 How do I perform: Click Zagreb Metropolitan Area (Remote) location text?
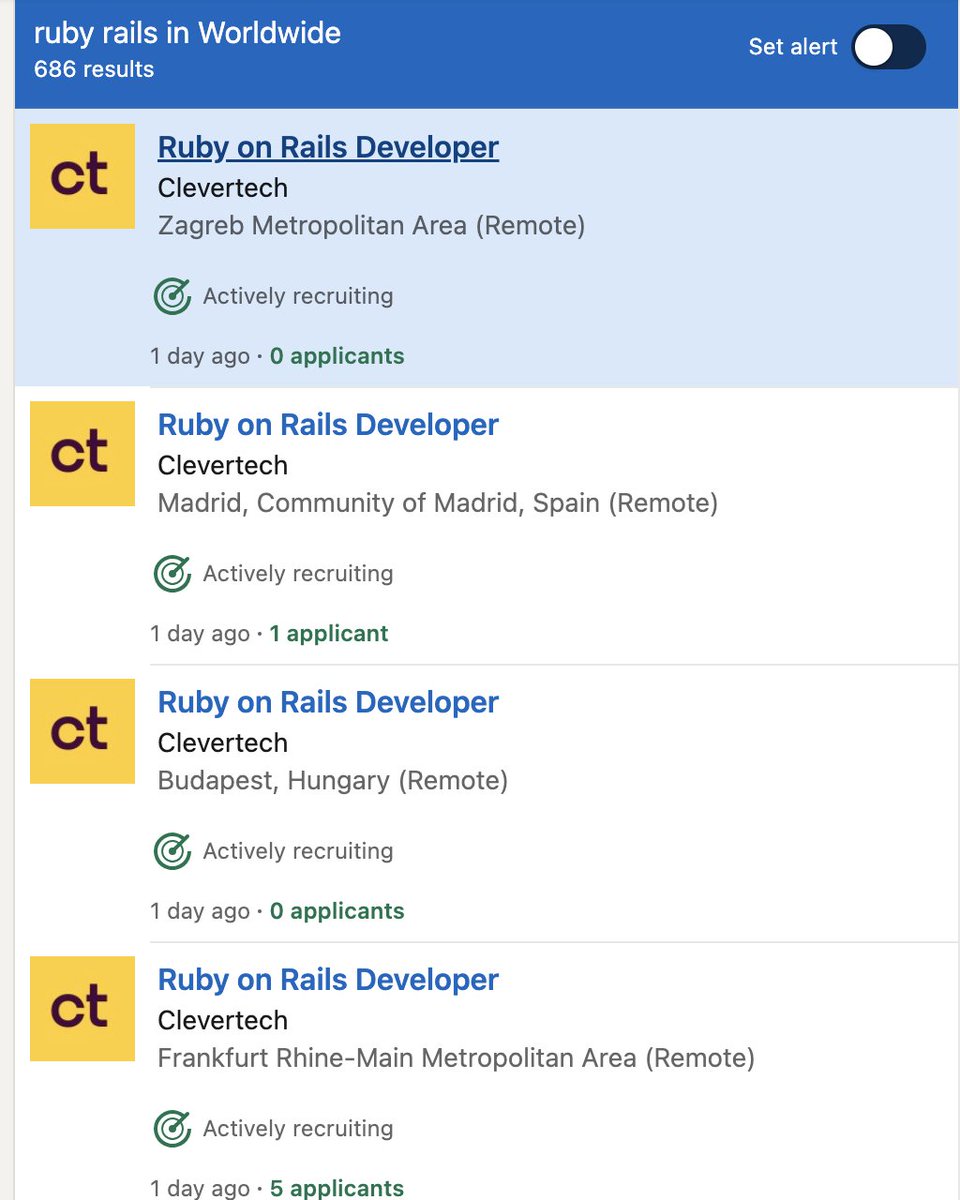point(371,226)
